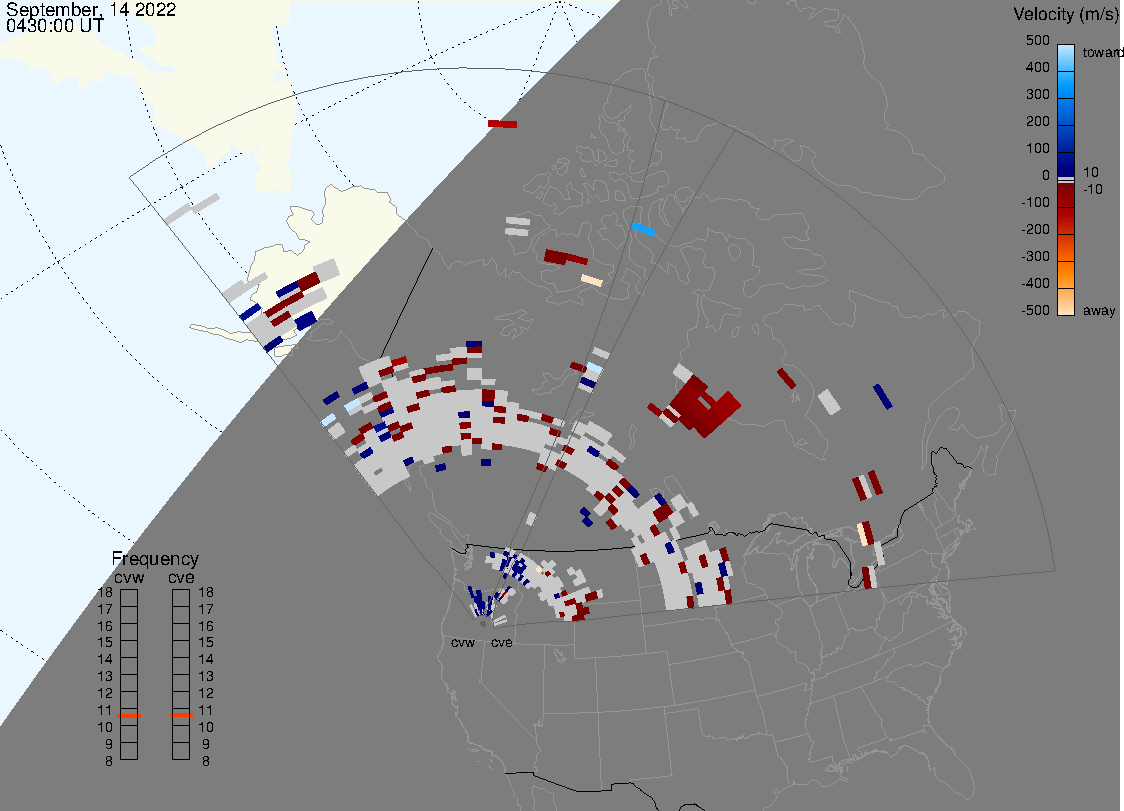
Task: Click the red frequency marker on cvw bar
Action: (x=129, y=716)
